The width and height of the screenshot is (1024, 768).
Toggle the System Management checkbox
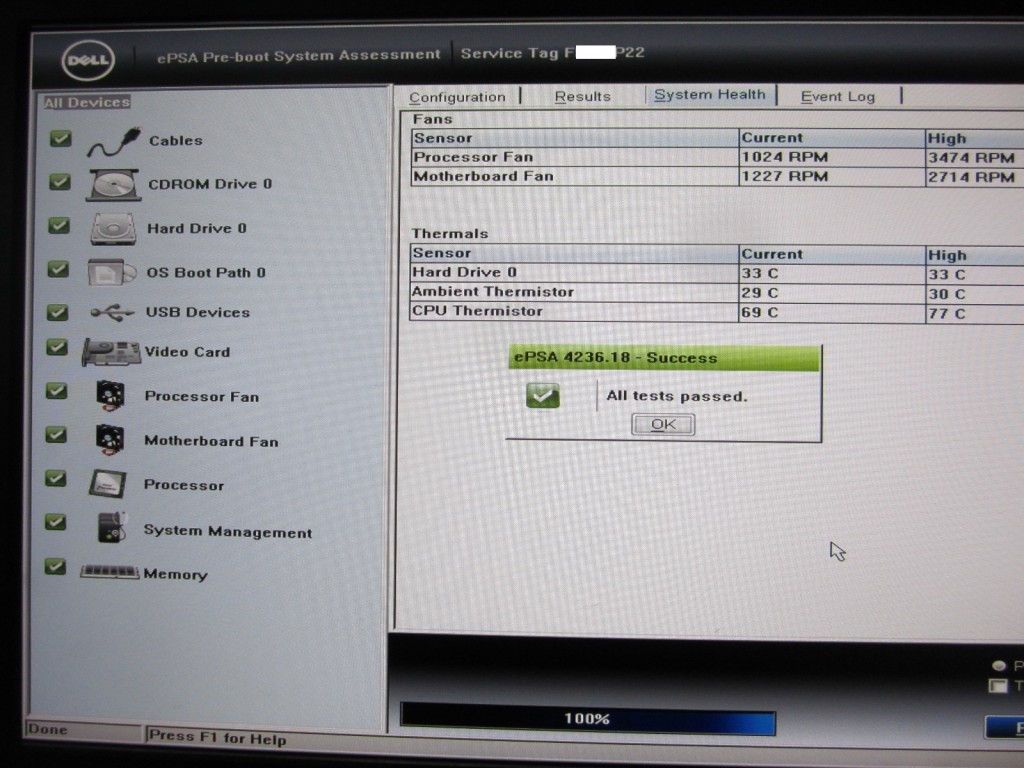click(55, 522)
